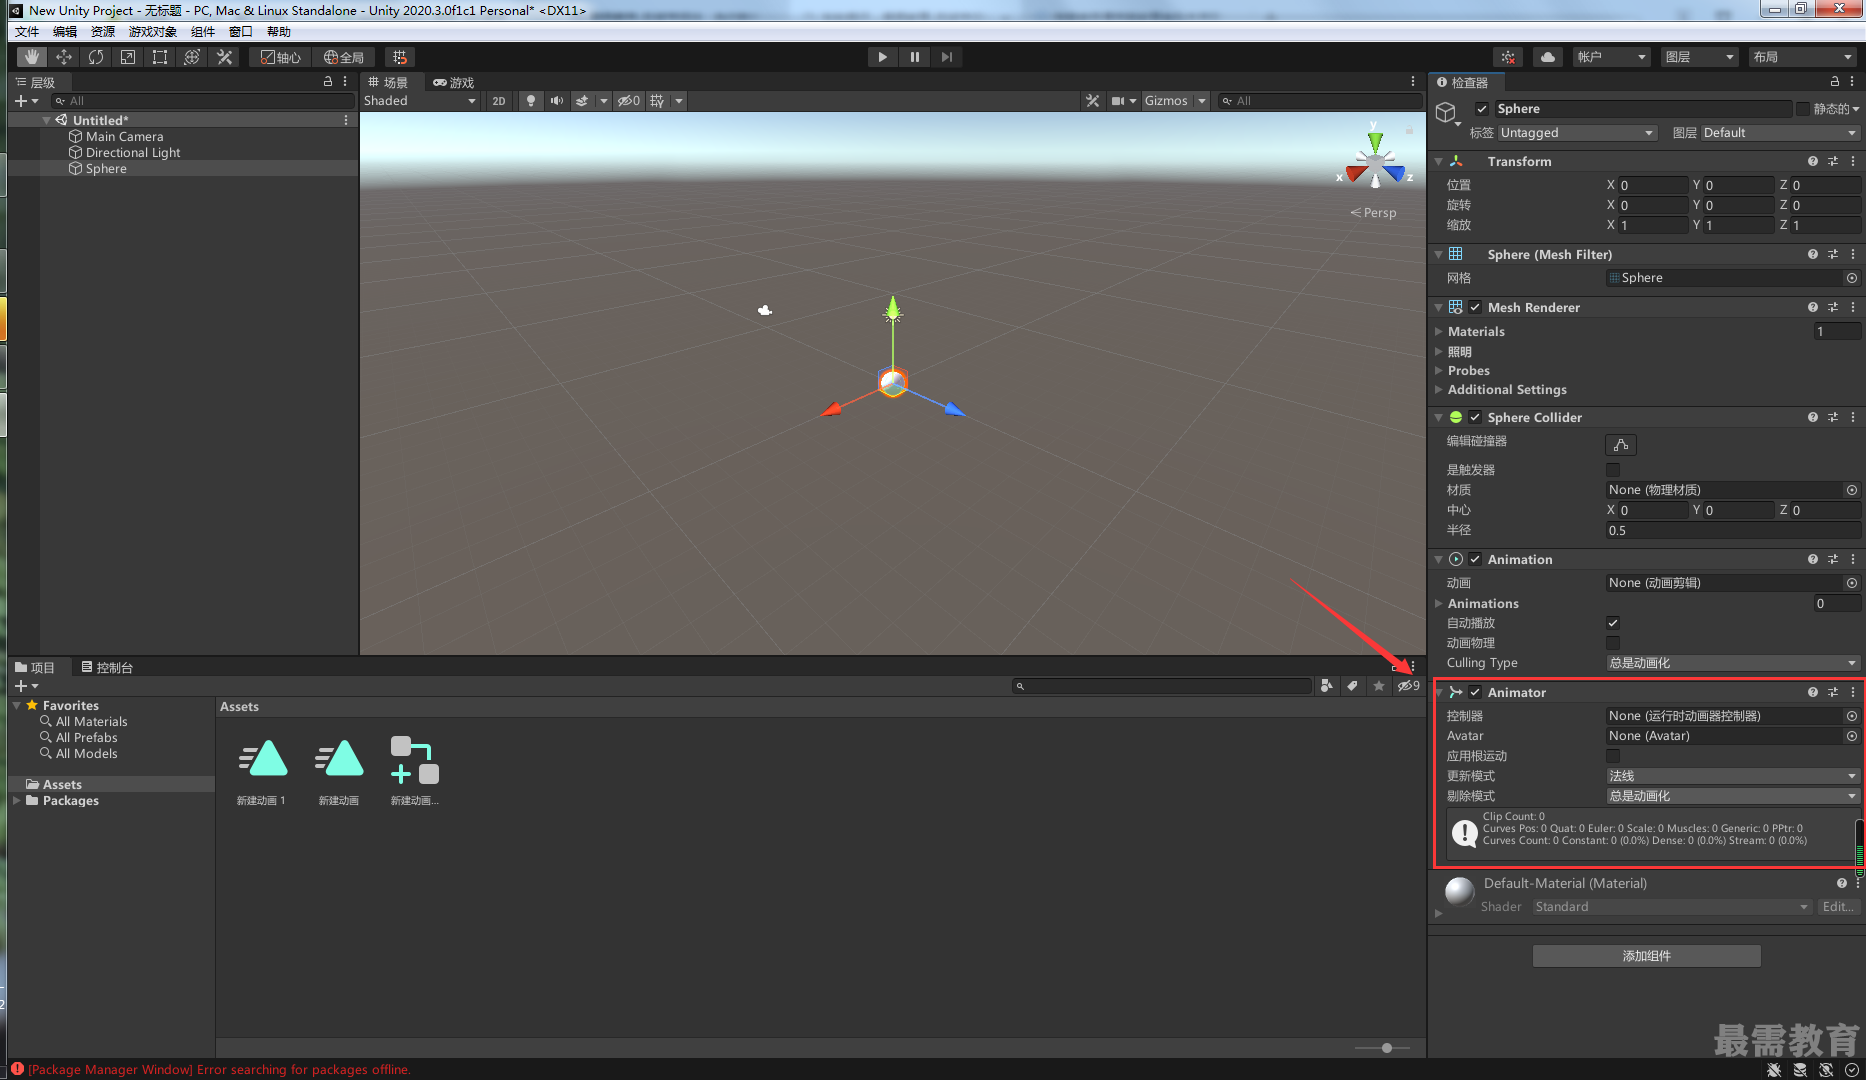1866x1080 pixels.
Task: Toggle the static checkbox for Sphere
Action: (1803, 109)
